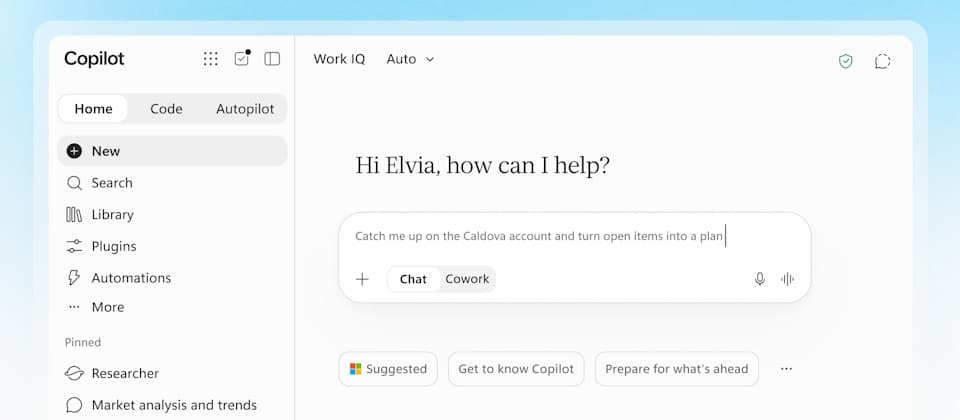Click the Suggested chip
Image resolution: width=960 pixels, height=420 pixels.
(x=388, y=369)
